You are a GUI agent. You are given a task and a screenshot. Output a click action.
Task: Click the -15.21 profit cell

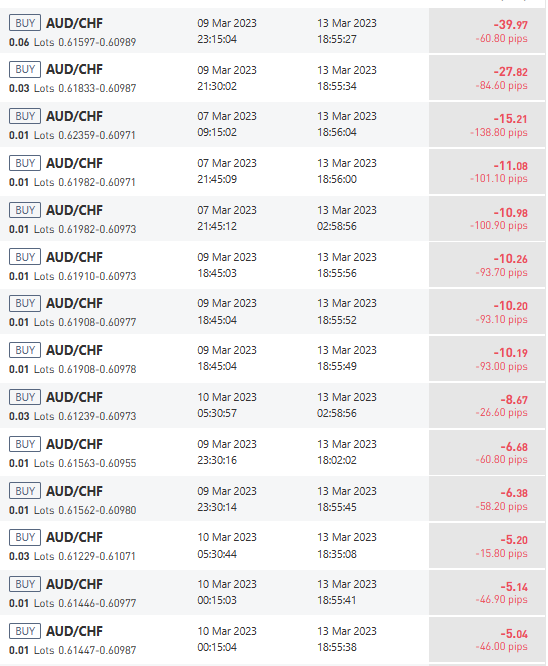pyautogui.click(x=487, y=125)
